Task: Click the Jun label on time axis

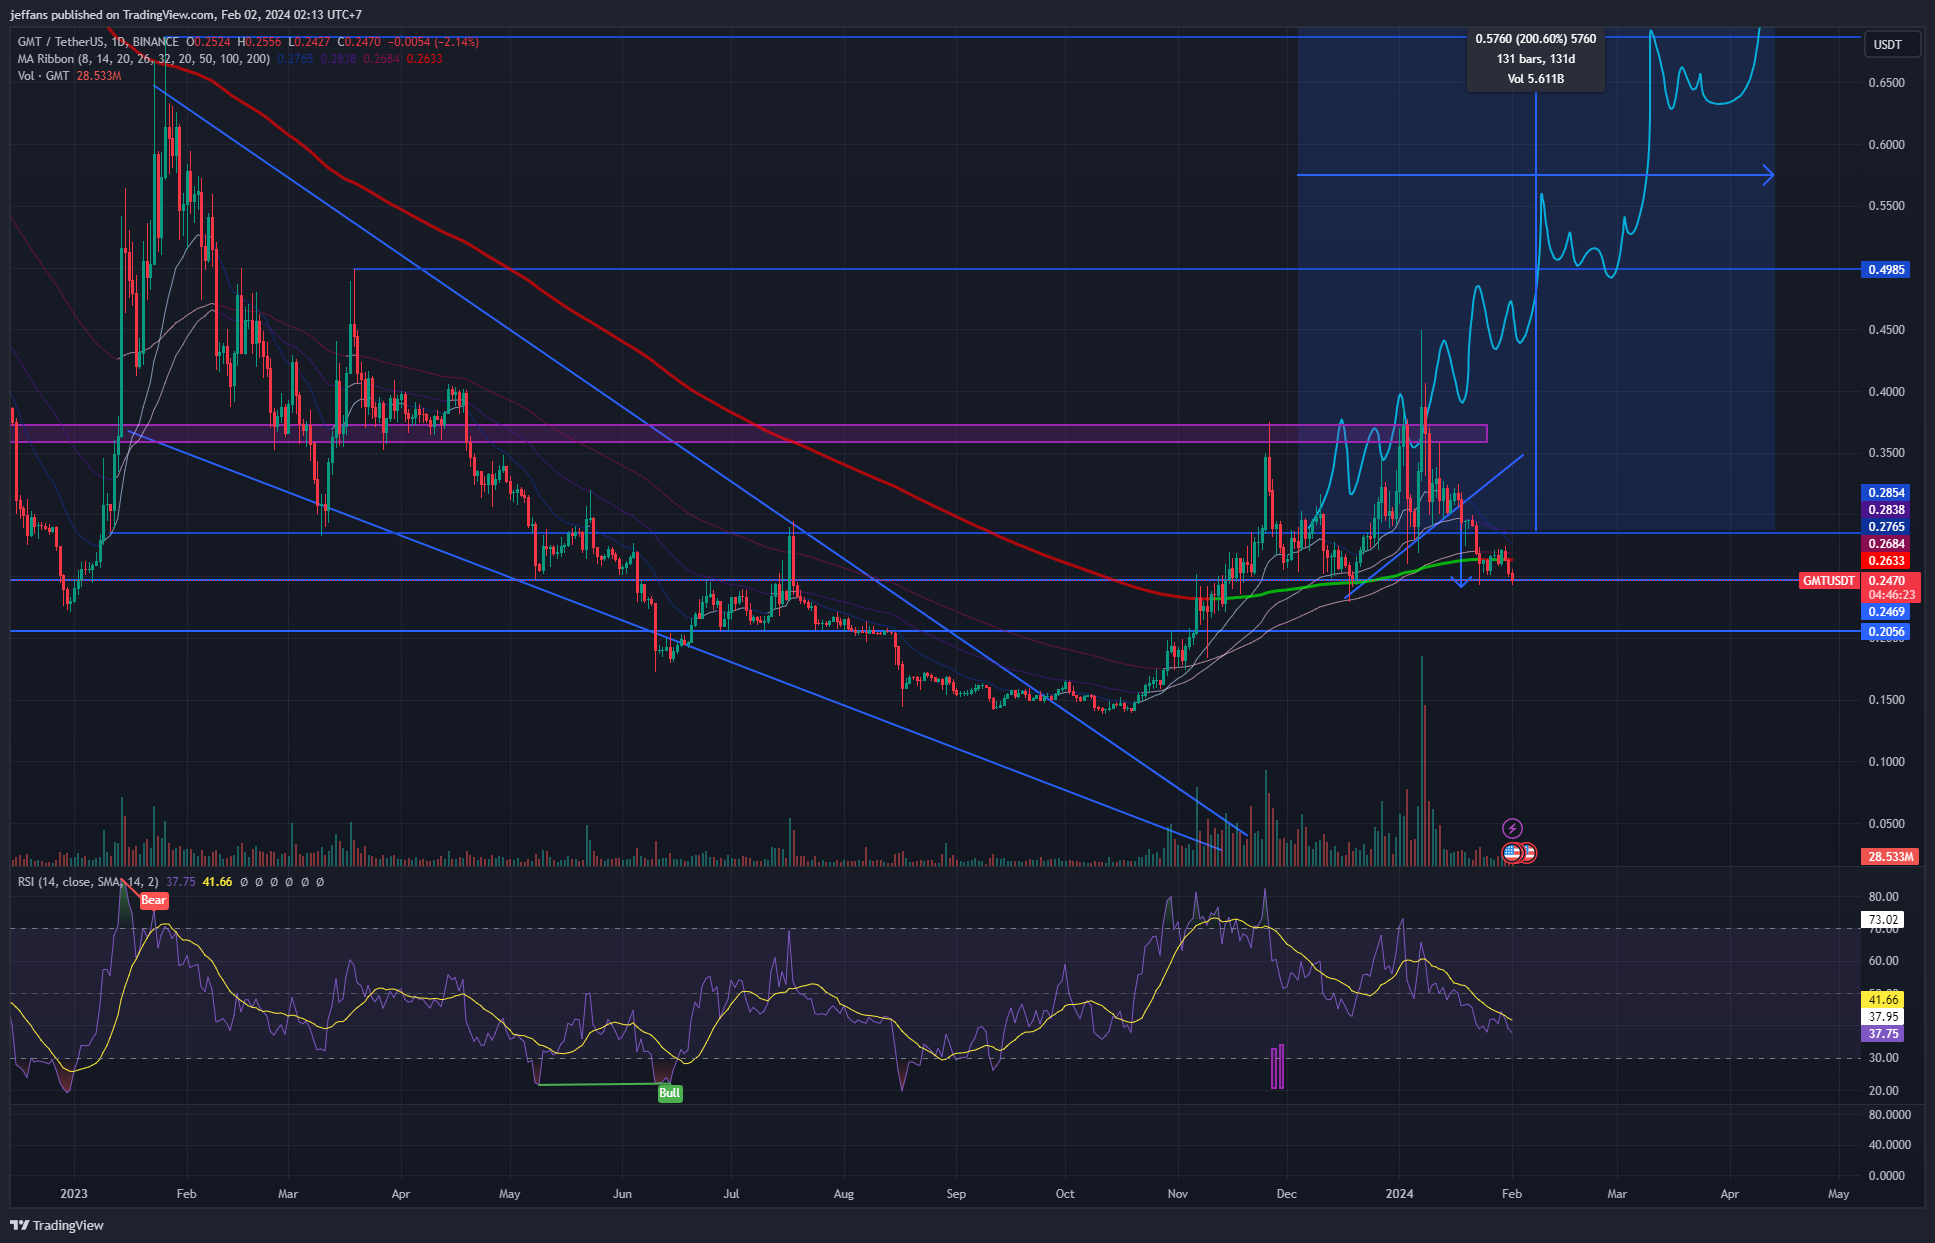Action: (x=622, y=1194)
